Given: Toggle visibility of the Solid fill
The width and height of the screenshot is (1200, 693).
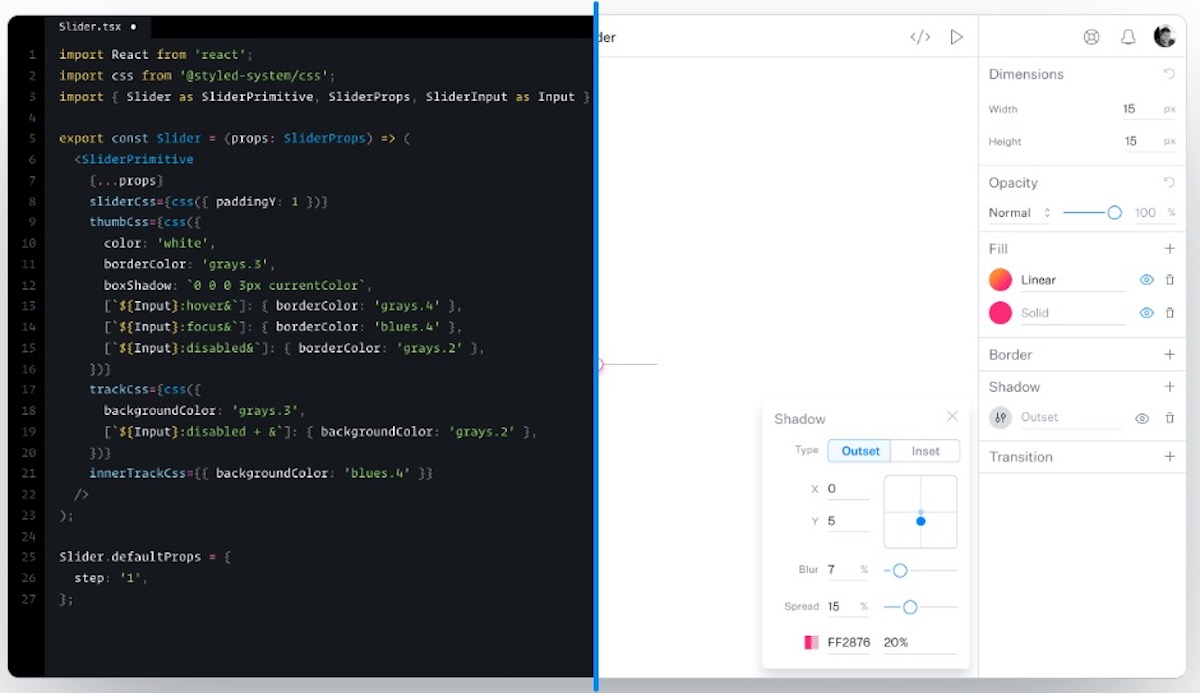Looking at the screenshot, I should click(x=1146, y=312).
